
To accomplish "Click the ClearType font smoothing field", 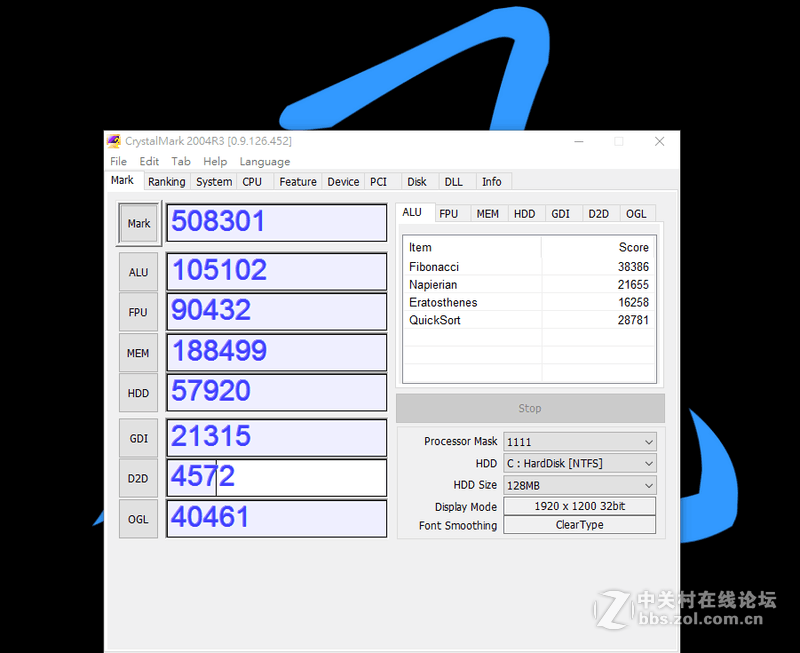I will [x=580, y=525].
